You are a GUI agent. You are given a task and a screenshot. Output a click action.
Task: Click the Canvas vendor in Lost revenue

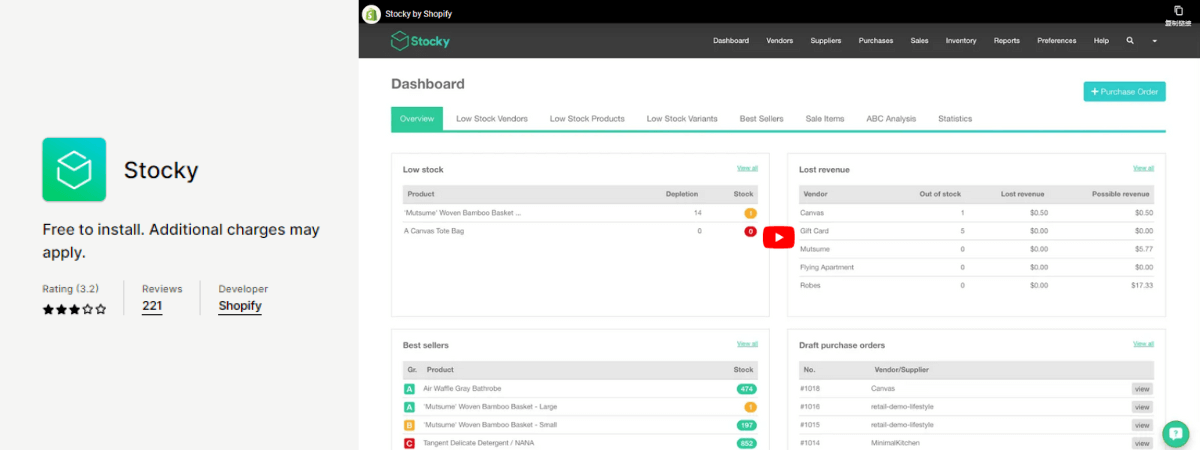pos(812,213)
